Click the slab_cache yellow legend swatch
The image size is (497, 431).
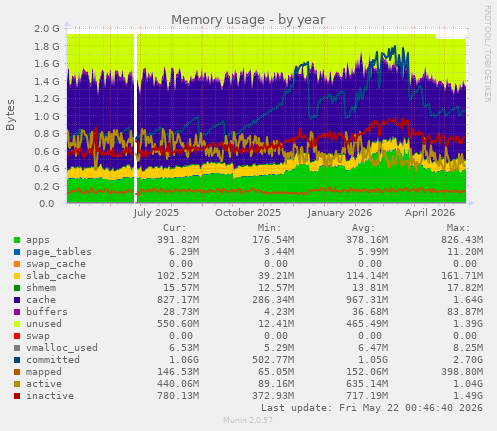(x=17, y=276)
